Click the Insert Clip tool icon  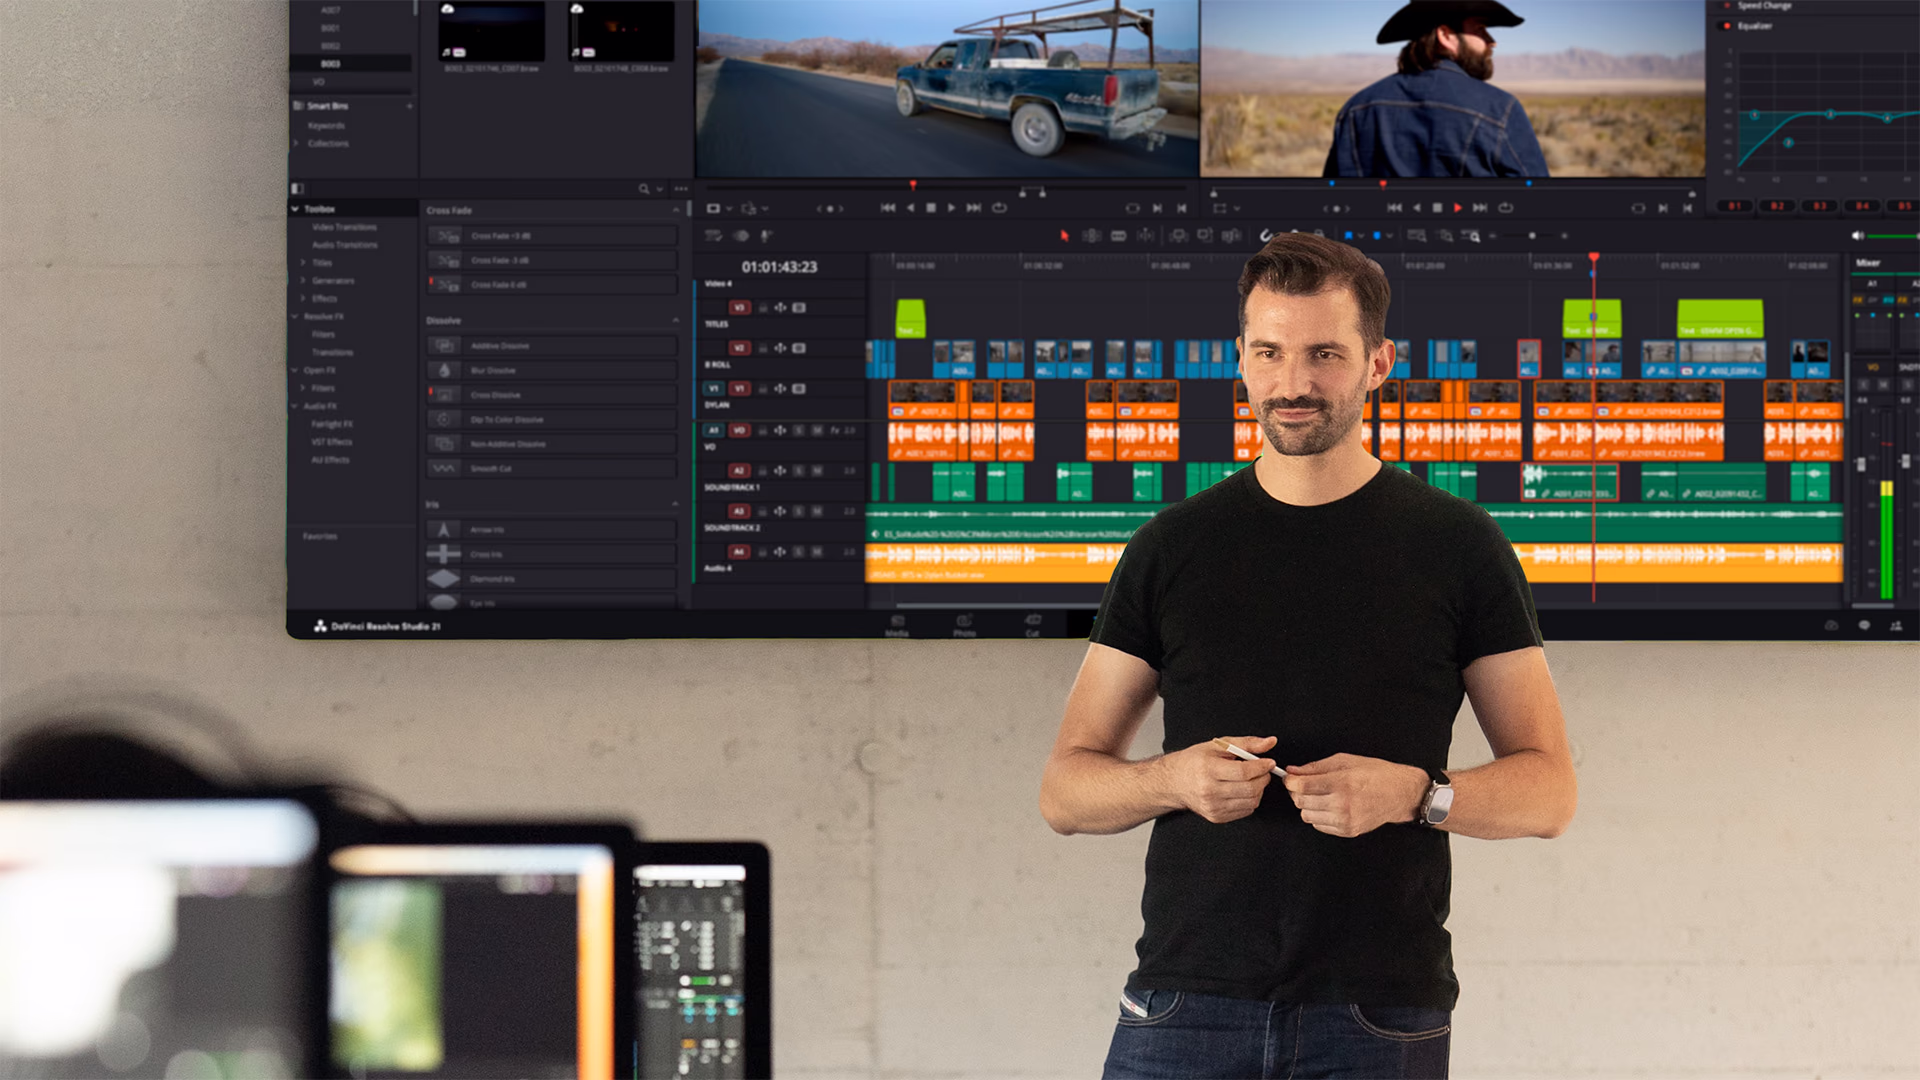click(1179, 236)
